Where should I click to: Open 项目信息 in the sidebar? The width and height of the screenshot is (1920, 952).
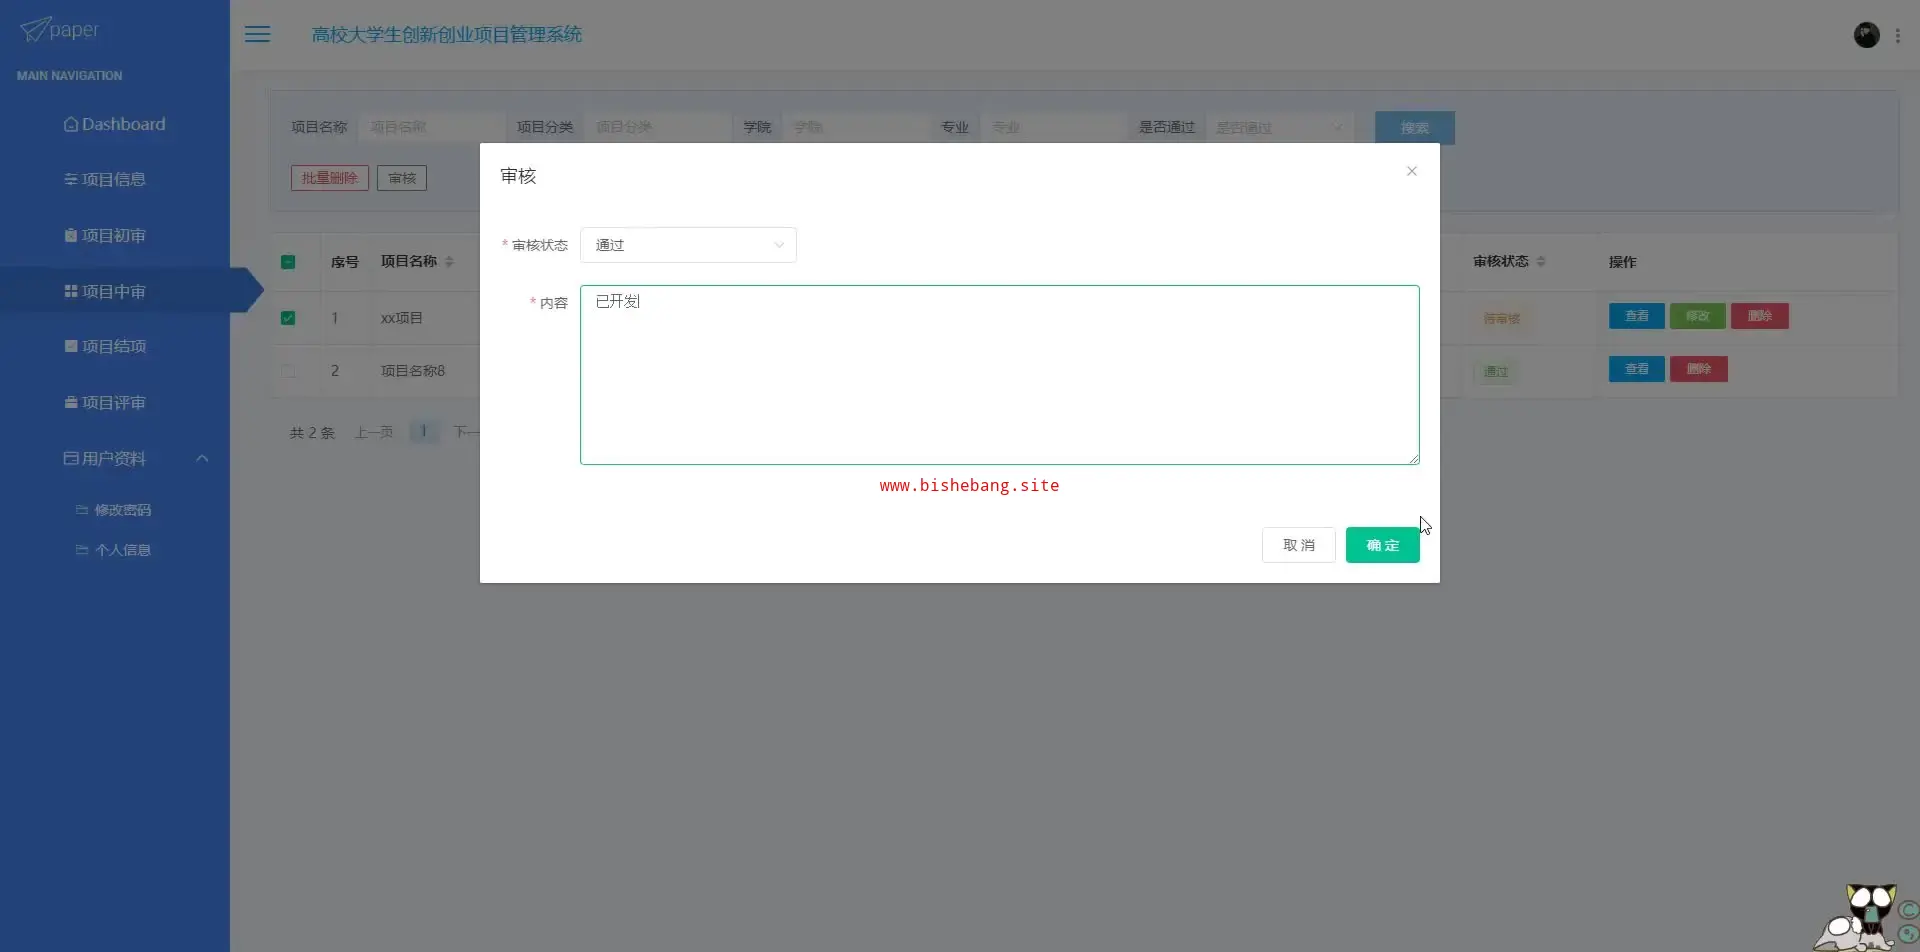105,180
